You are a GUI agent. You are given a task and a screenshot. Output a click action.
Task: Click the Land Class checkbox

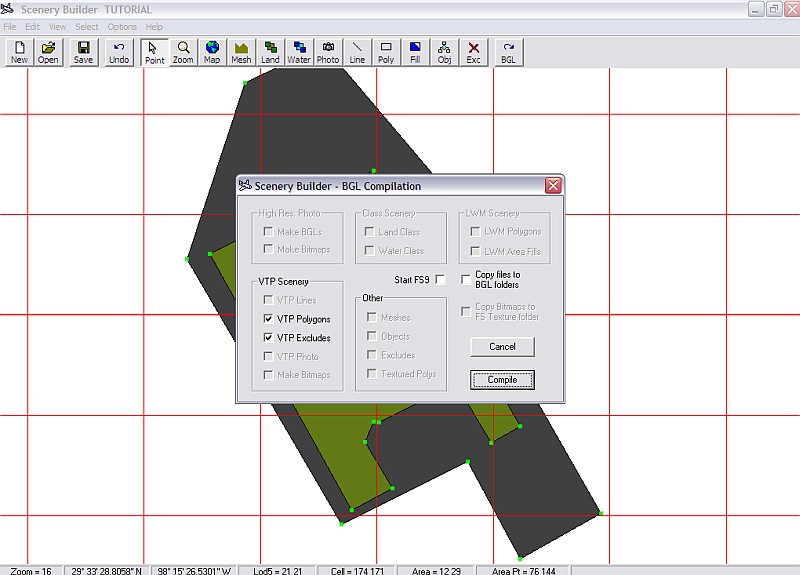[x=369, y=231]
